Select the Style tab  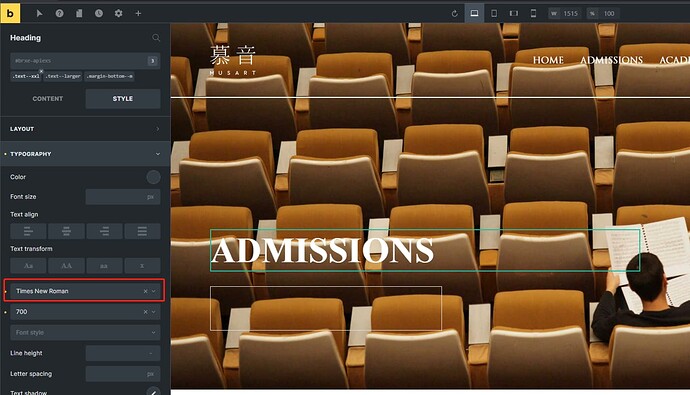[x=123, y=99]
